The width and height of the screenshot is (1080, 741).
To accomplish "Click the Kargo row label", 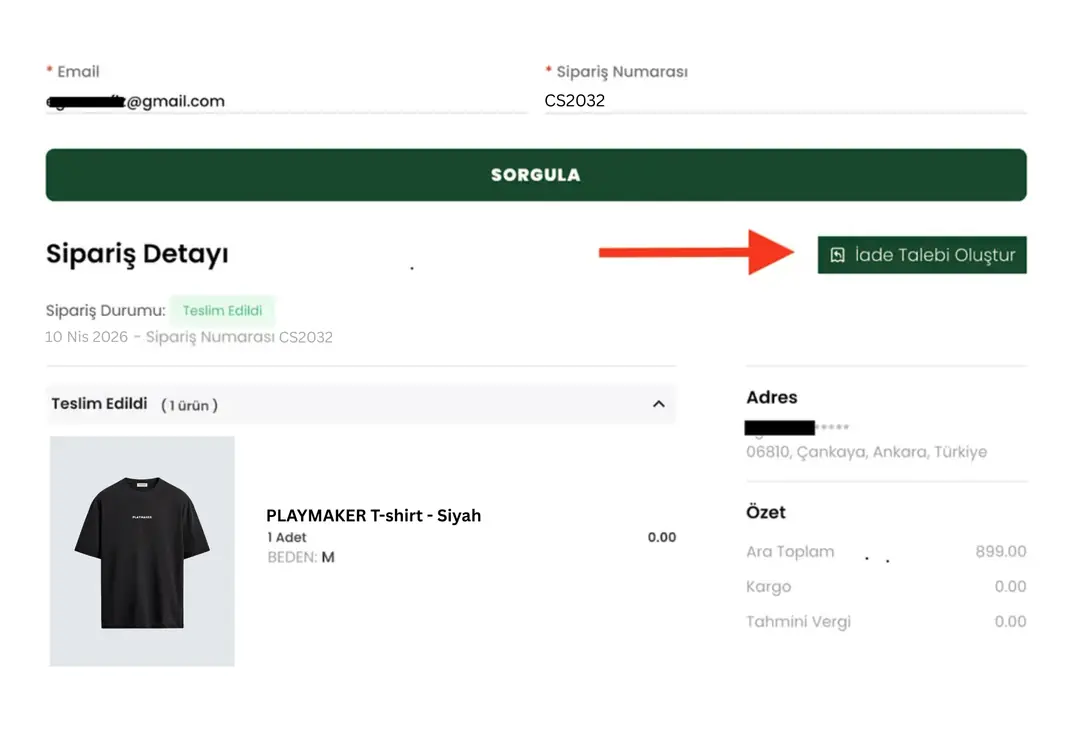I will click(768, 587).
